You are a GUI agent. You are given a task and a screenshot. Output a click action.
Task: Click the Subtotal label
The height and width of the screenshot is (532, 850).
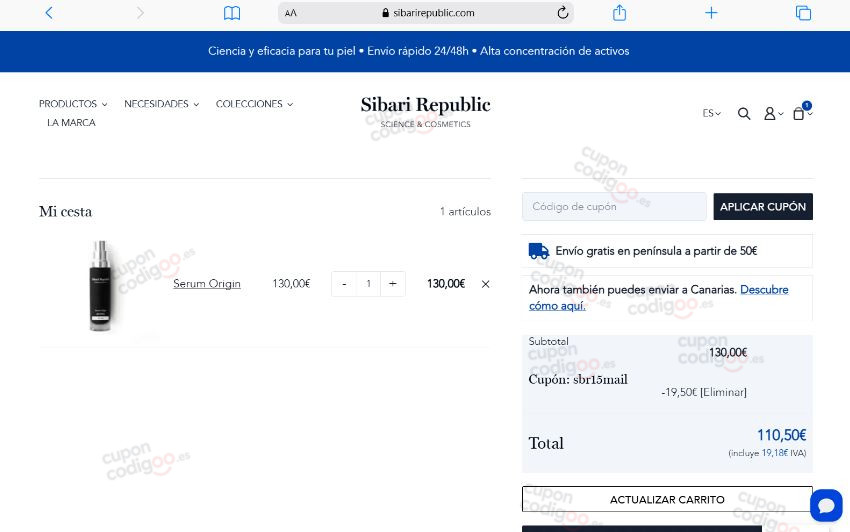coord(549,341)
